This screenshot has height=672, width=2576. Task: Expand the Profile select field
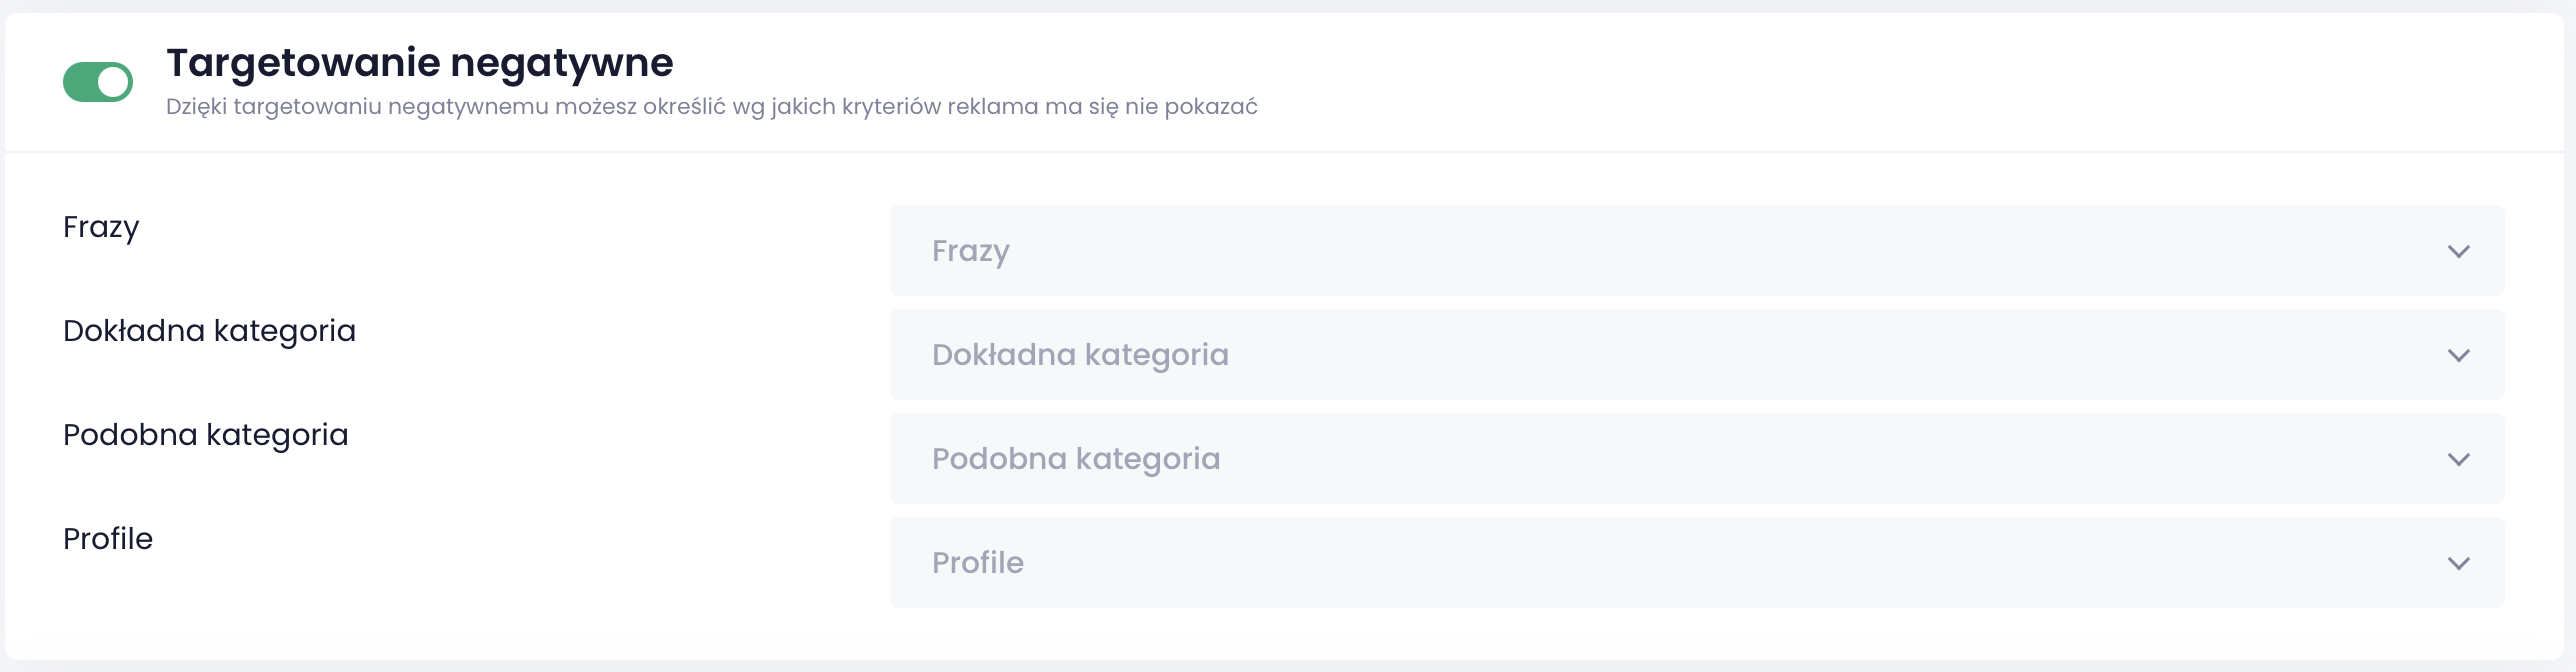978,563
